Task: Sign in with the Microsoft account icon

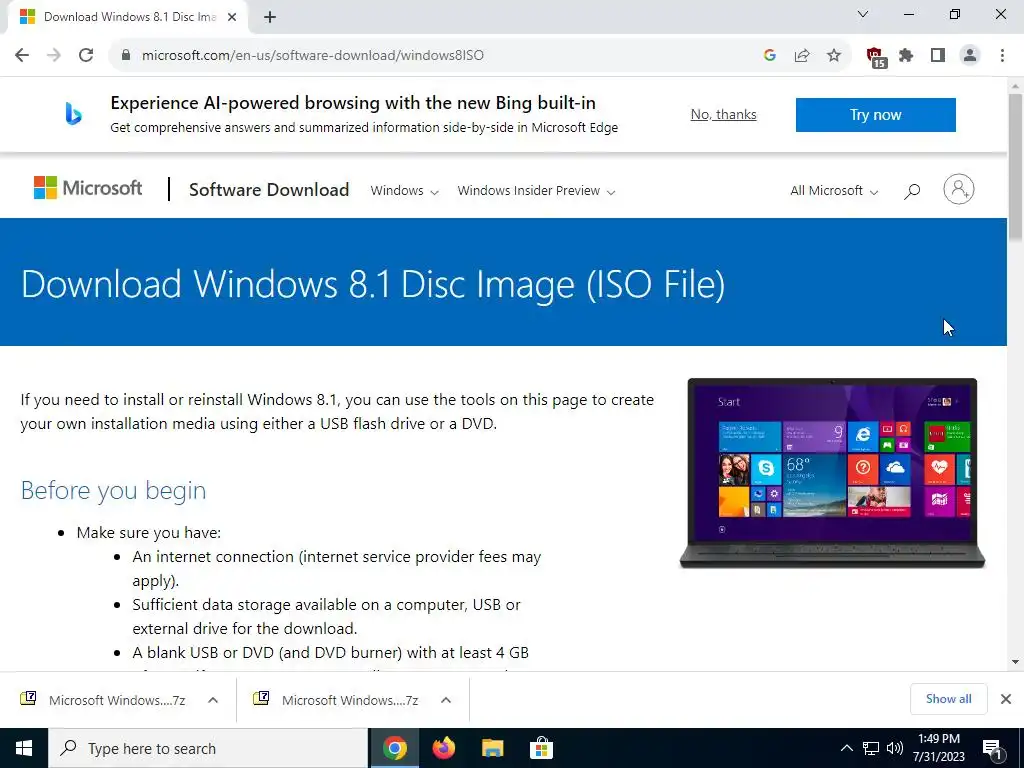Action: pos(959,189)
